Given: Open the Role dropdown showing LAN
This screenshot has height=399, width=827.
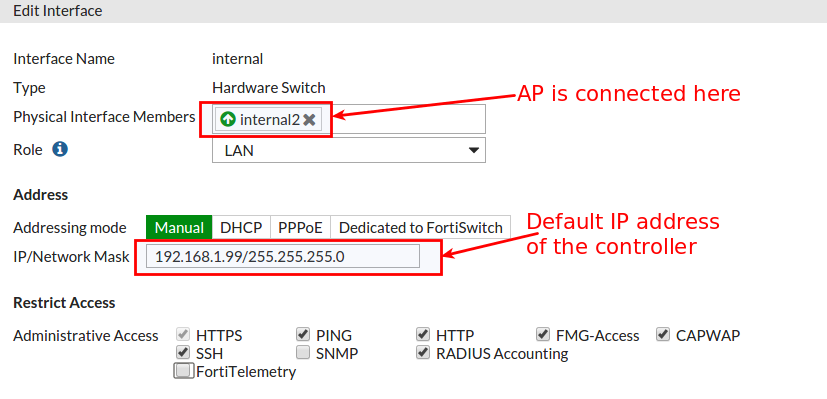Looking at the screenshot, I should coord(349,151).
